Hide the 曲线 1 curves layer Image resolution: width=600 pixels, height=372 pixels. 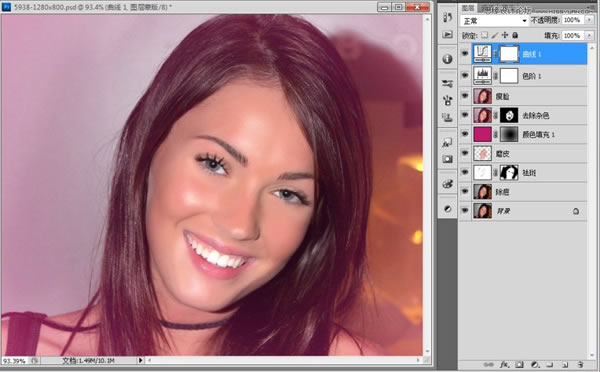pyautogui.click(x=465, y=54)
